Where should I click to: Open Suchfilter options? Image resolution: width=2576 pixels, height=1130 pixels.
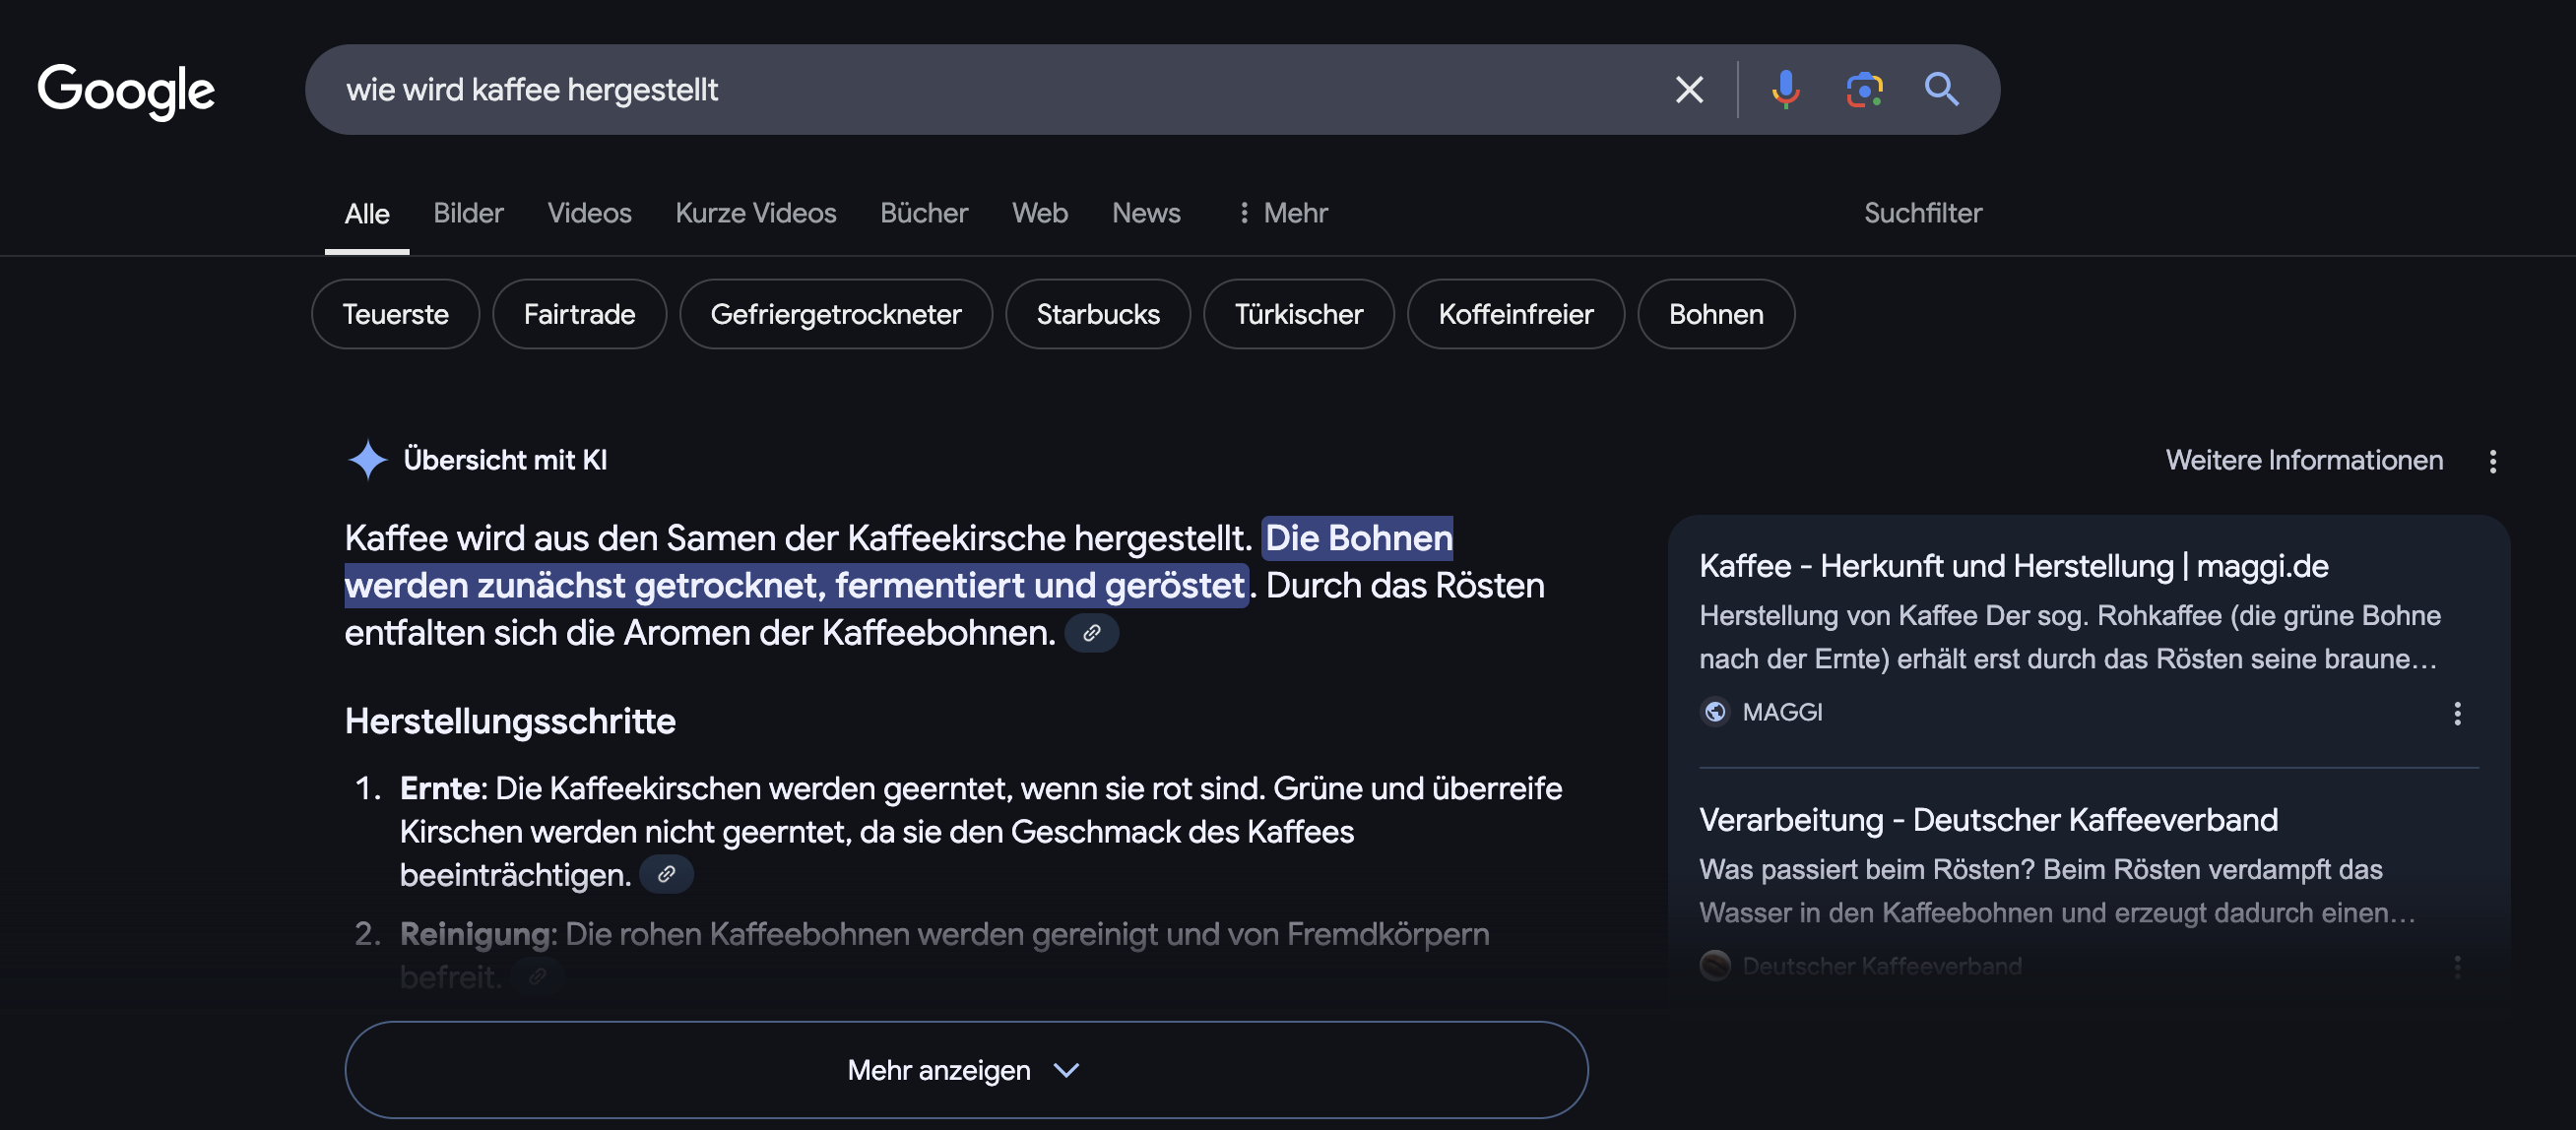click(x=1922, y=213)
